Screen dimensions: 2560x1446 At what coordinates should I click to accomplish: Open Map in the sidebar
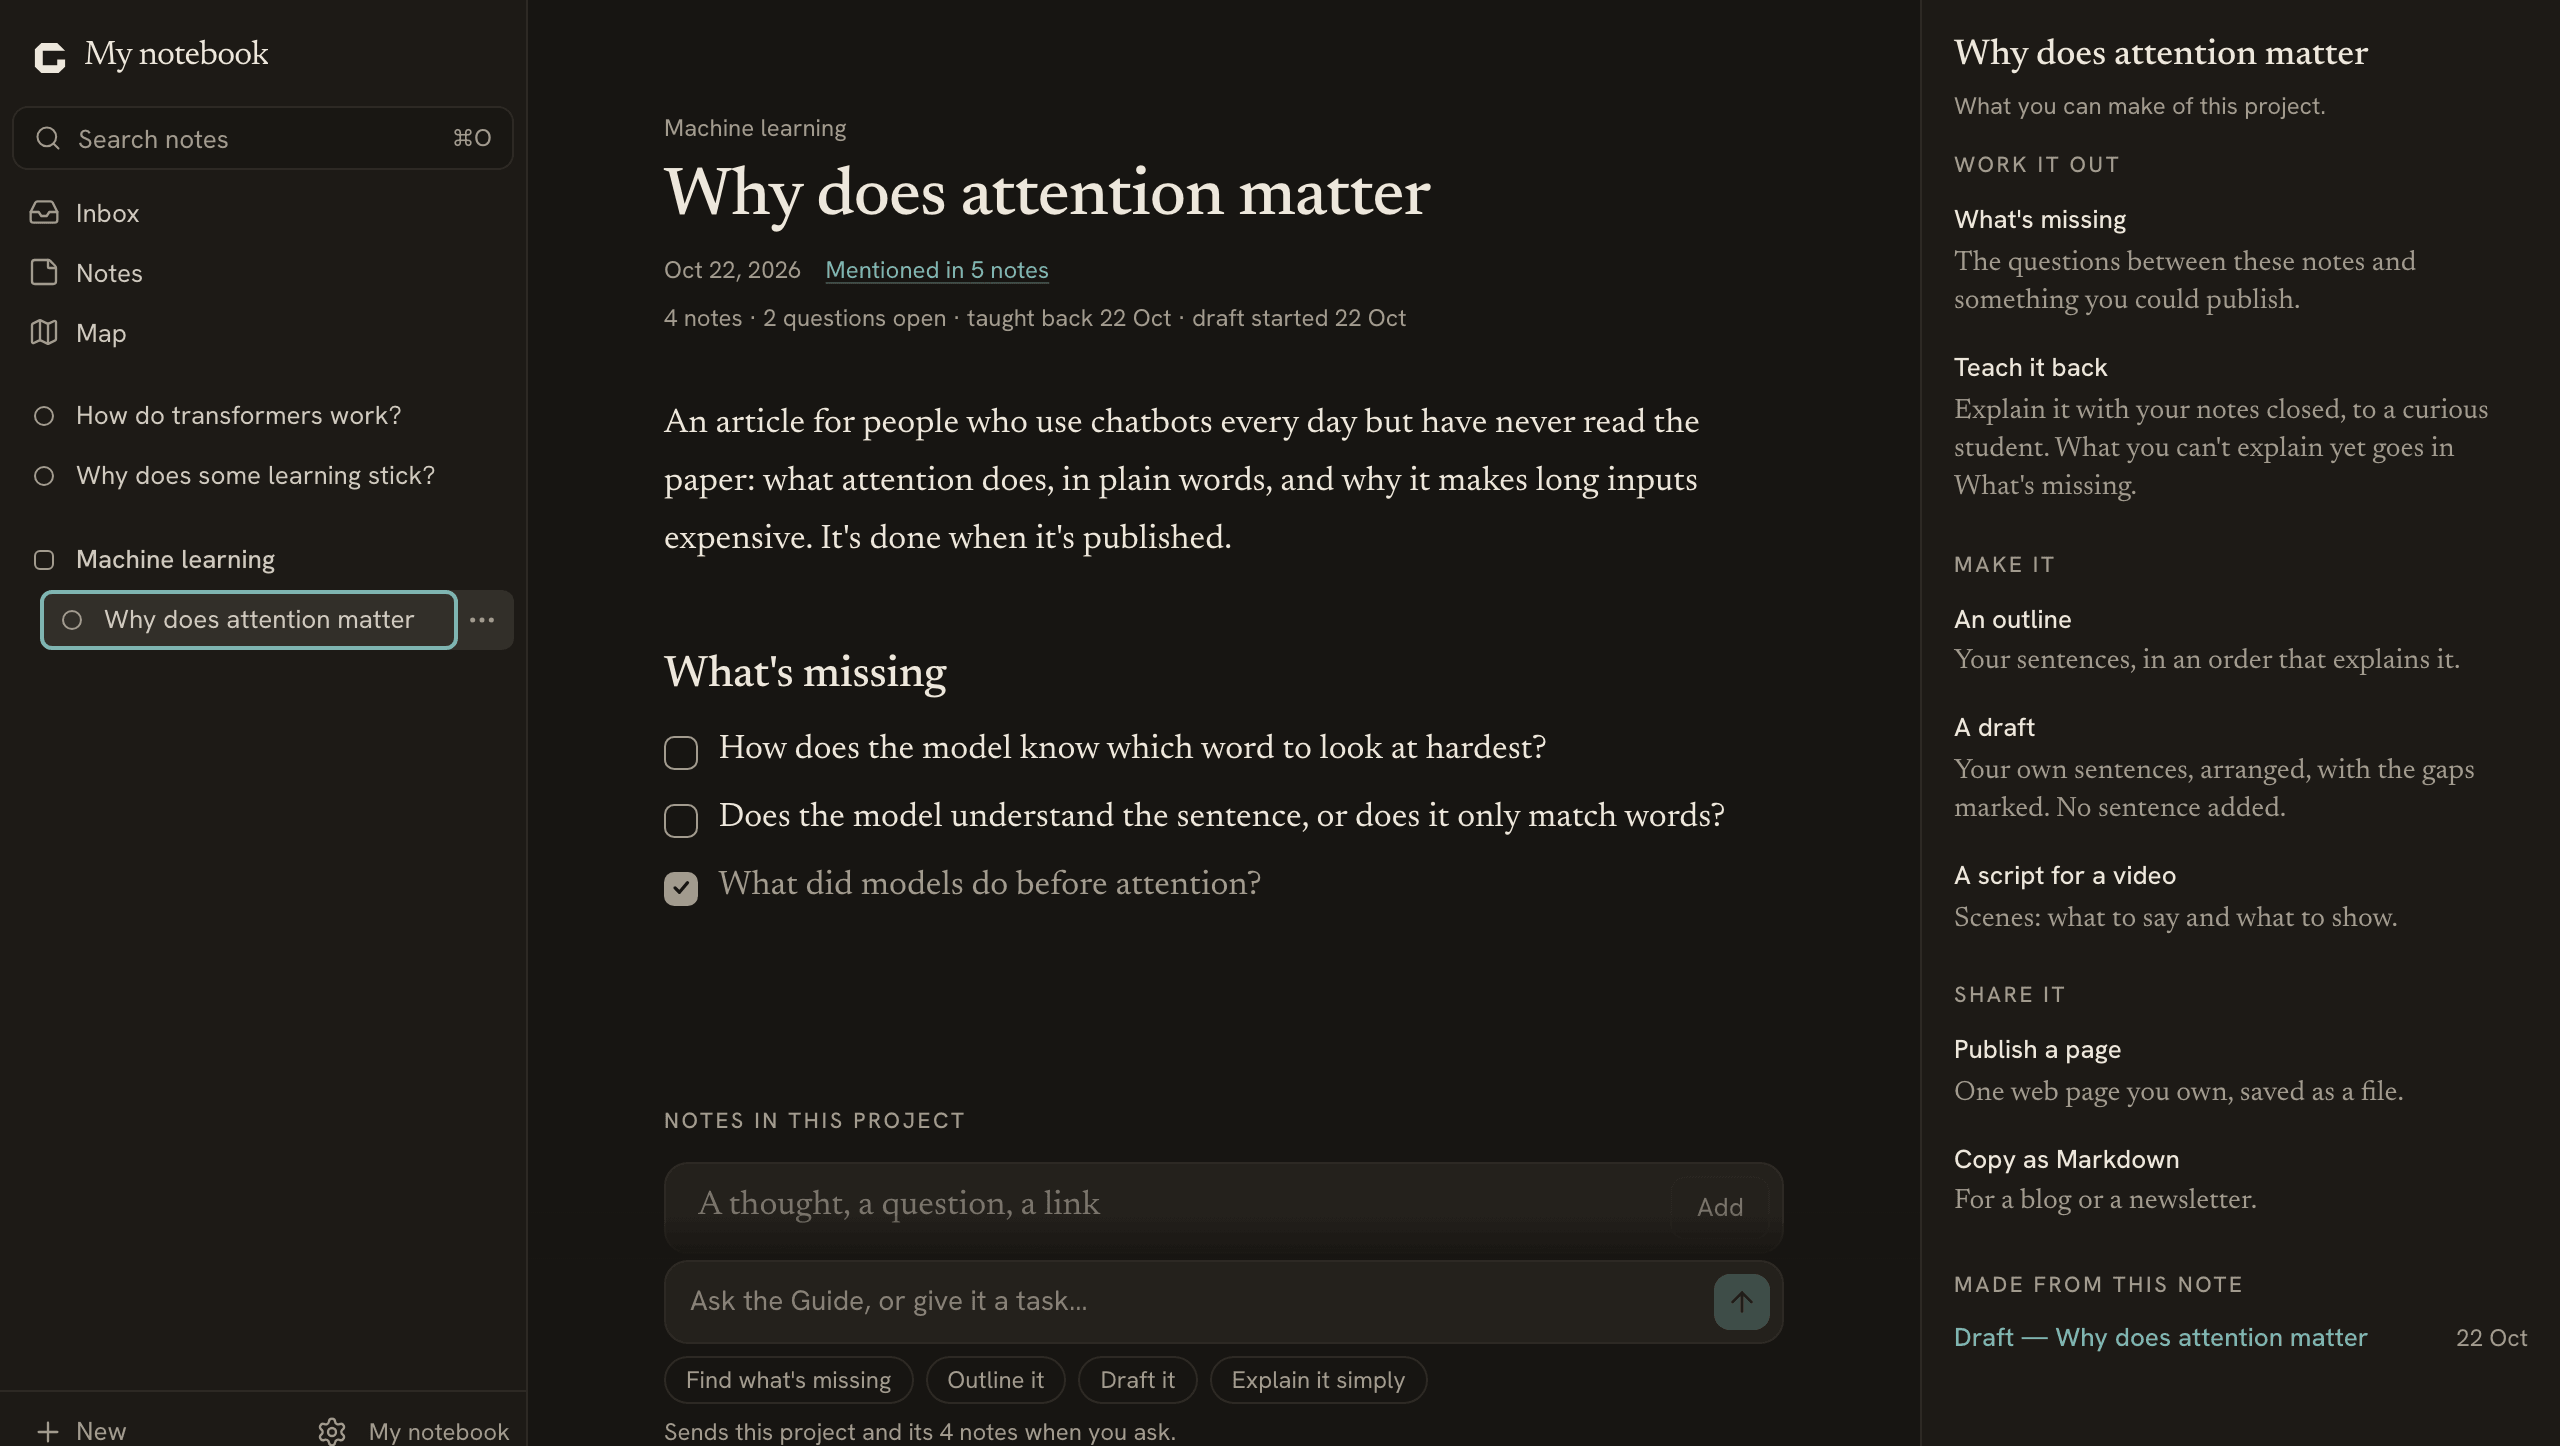pyautogui.click(x=263, y=333)
